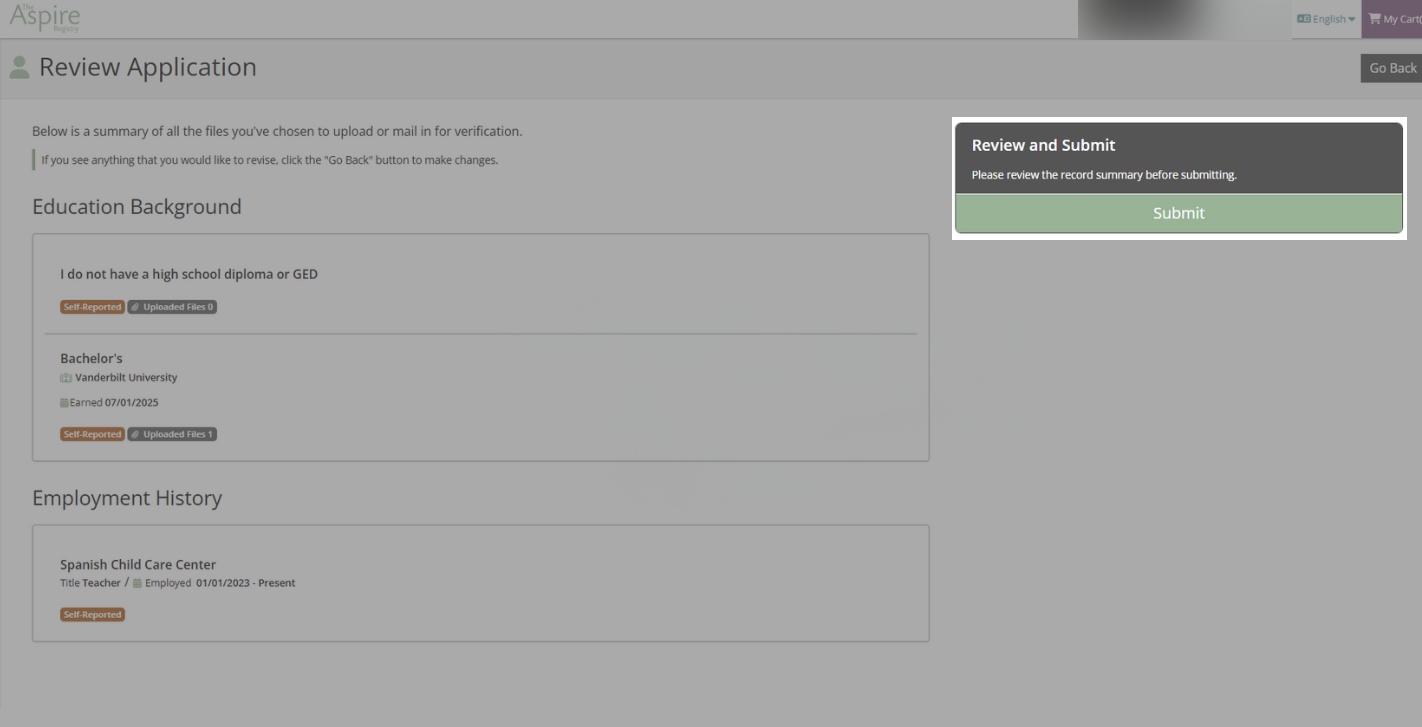The height and width of the screenshot is (727, 1422).
Task: Click the 01/01/2023 - Present employment dates
Action: coord(246,583)
